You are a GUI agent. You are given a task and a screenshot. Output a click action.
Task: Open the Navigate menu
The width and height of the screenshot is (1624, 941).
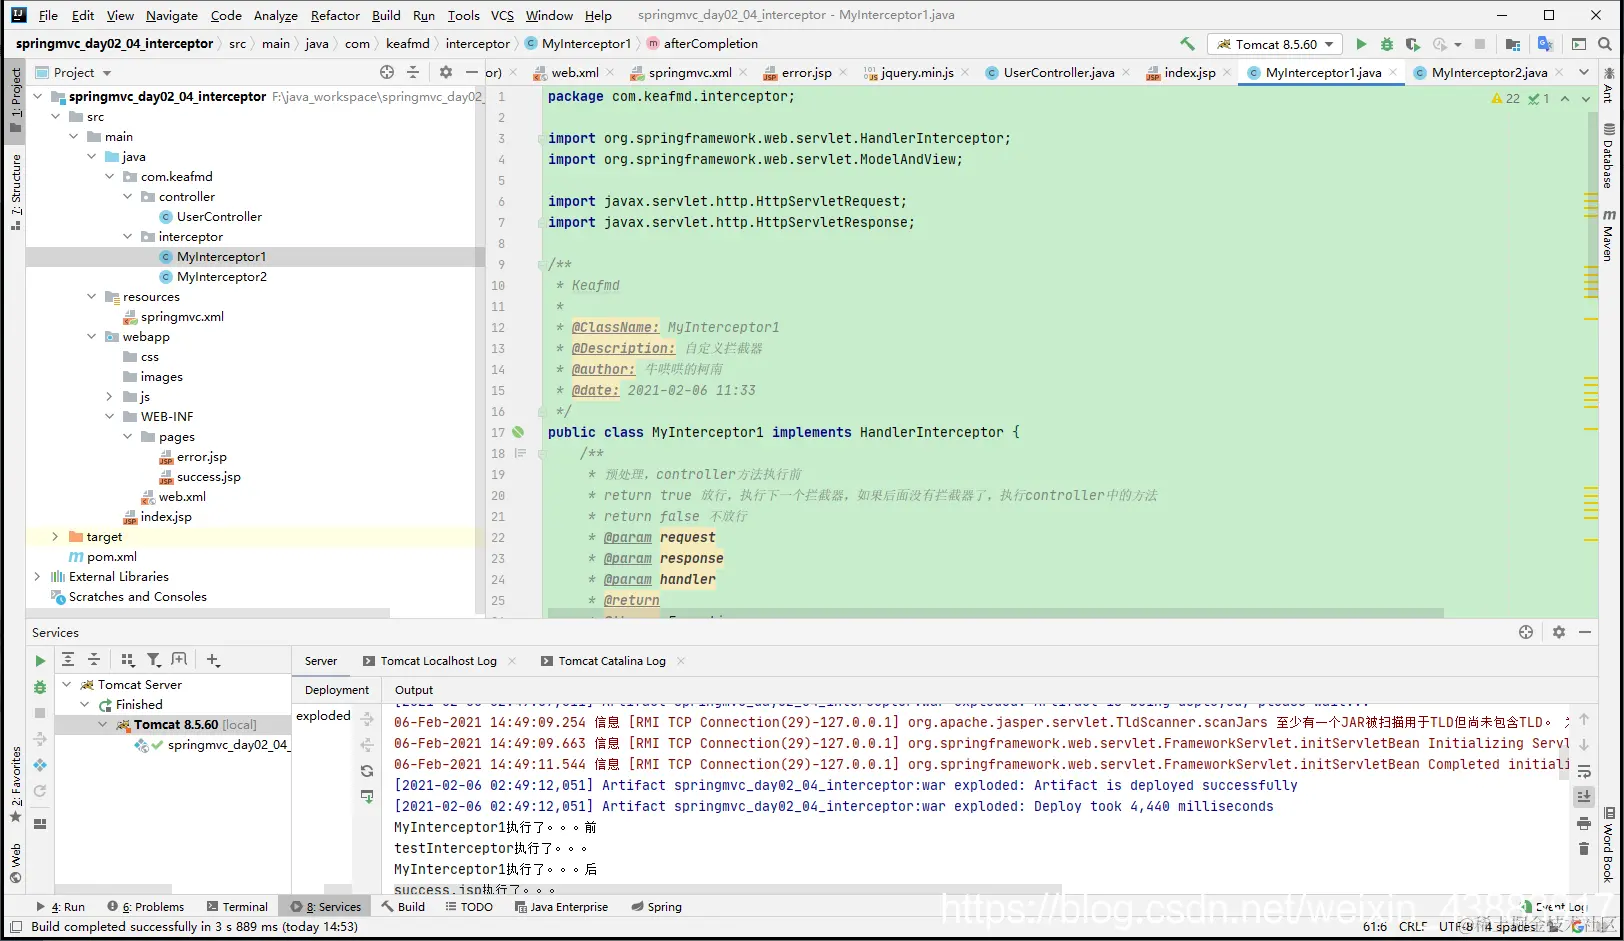(172, 15)
